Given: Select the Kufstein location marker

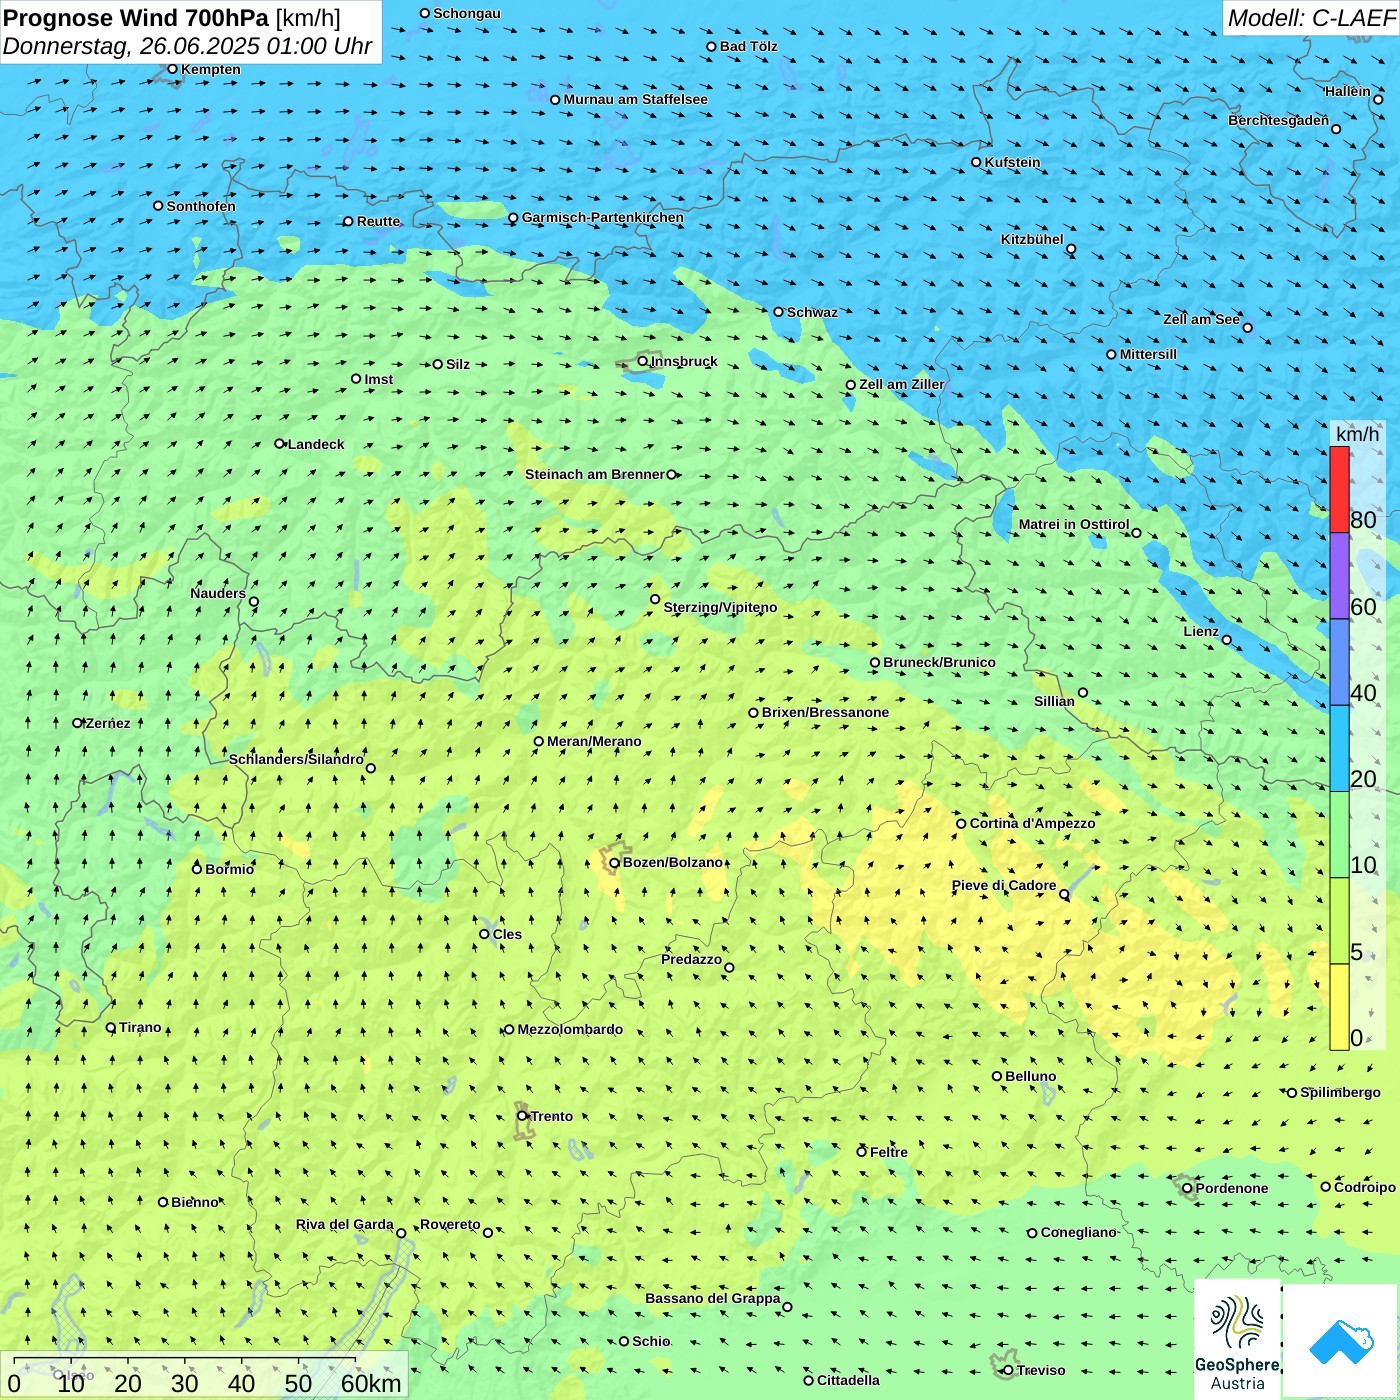Looking at the screenshot, I should tap(977, 162).
